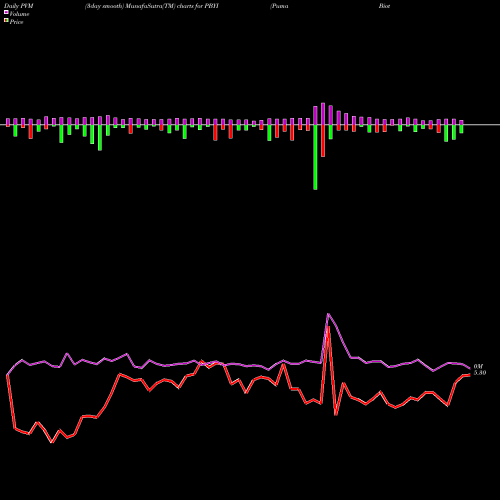Click the lowest point of red price line

coord(52,442)
